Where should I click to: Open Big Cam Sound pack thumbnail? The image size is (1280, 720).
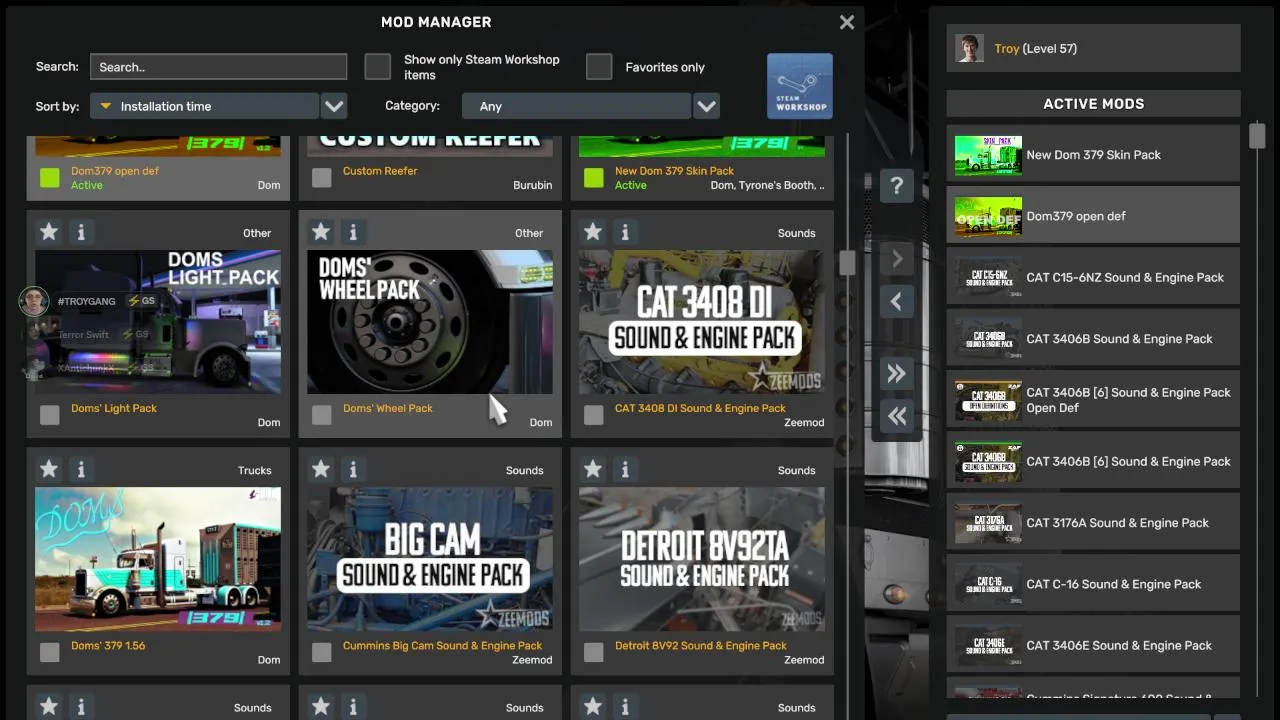430,559
